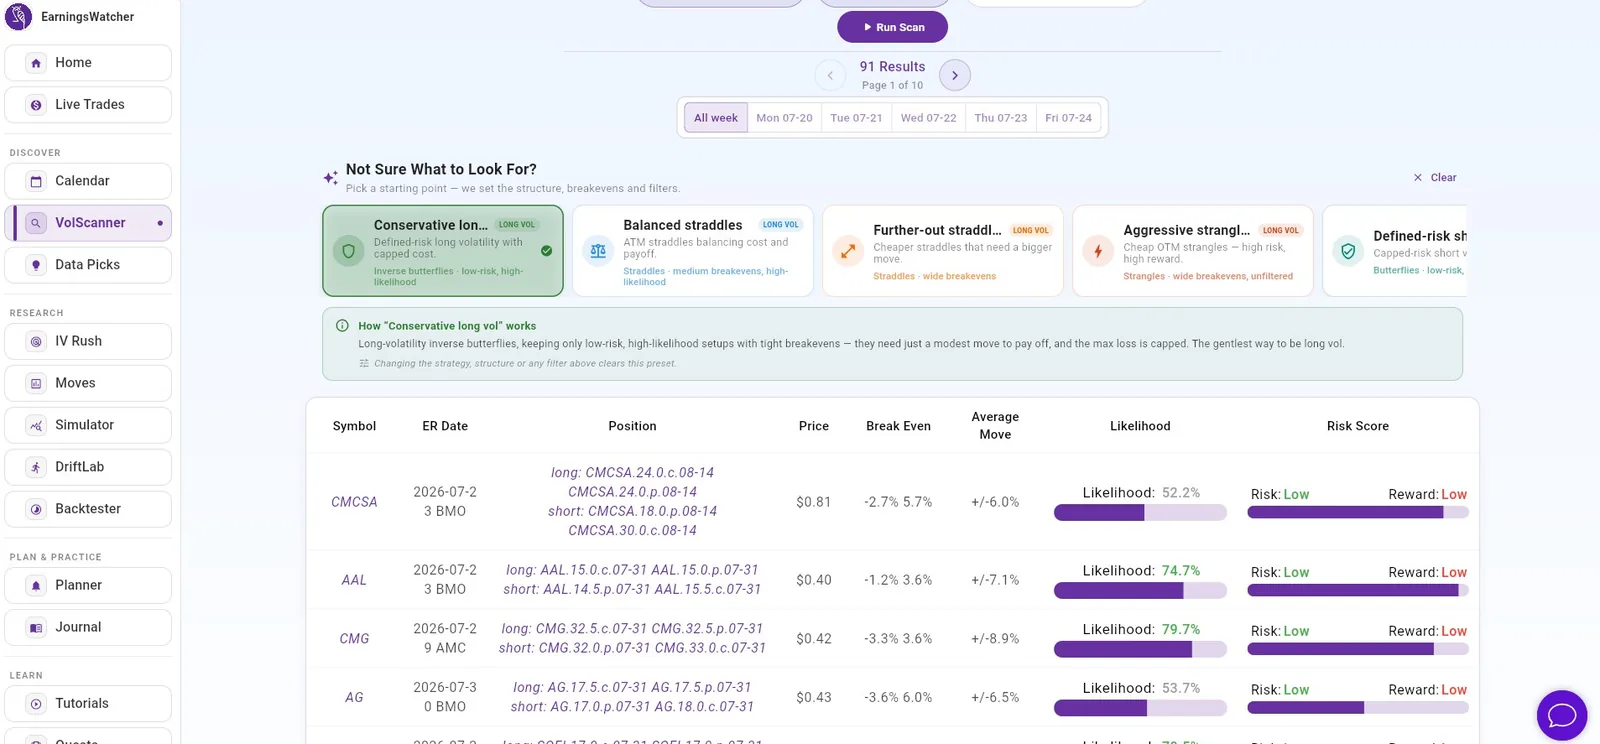Sort by ER Date column header
The height and width of the screenshot is (744, 1600).
[x=445, y=426]
